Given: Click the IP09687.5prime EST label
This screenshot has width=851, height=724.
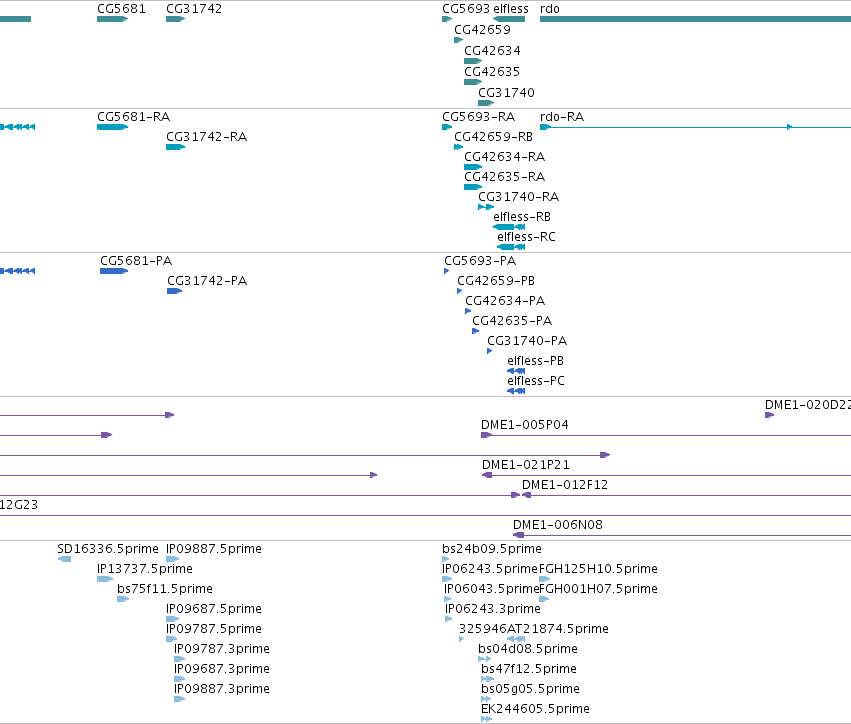Looking at the screenshot, I should pos(213,609).
